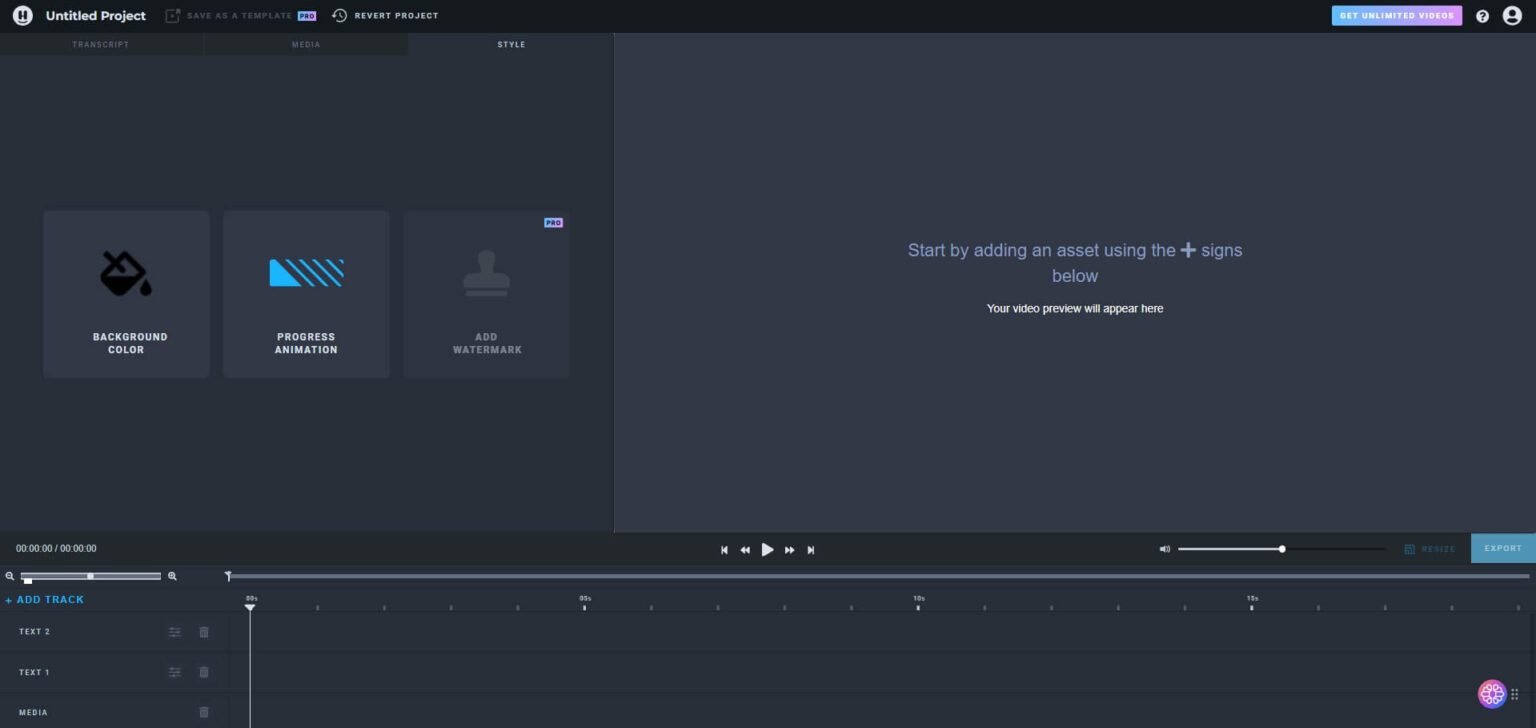Open the purple chat widget icon
The width and height of the screenshot is (1536, 728).
pyautogui.click(x=1492, y=694)
